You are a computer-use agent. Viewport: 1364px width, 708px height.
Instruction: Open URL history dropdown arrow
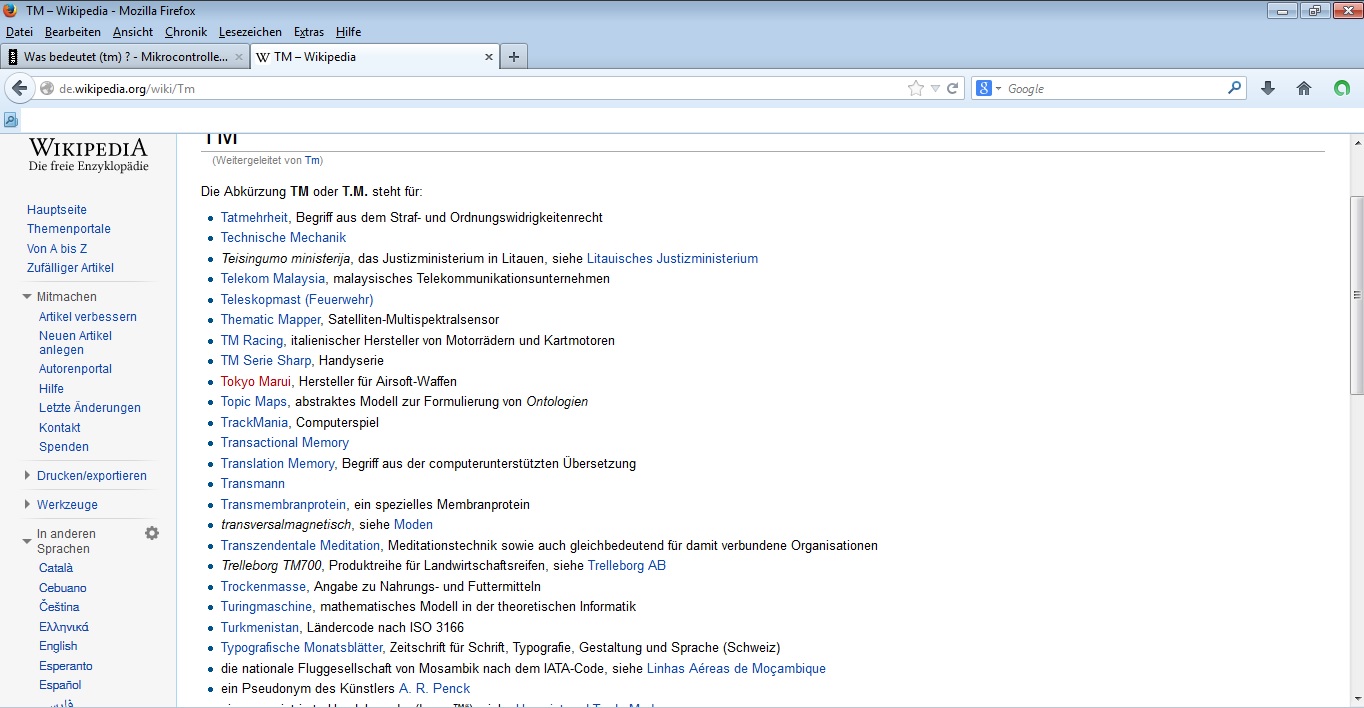tap(935, 88)
